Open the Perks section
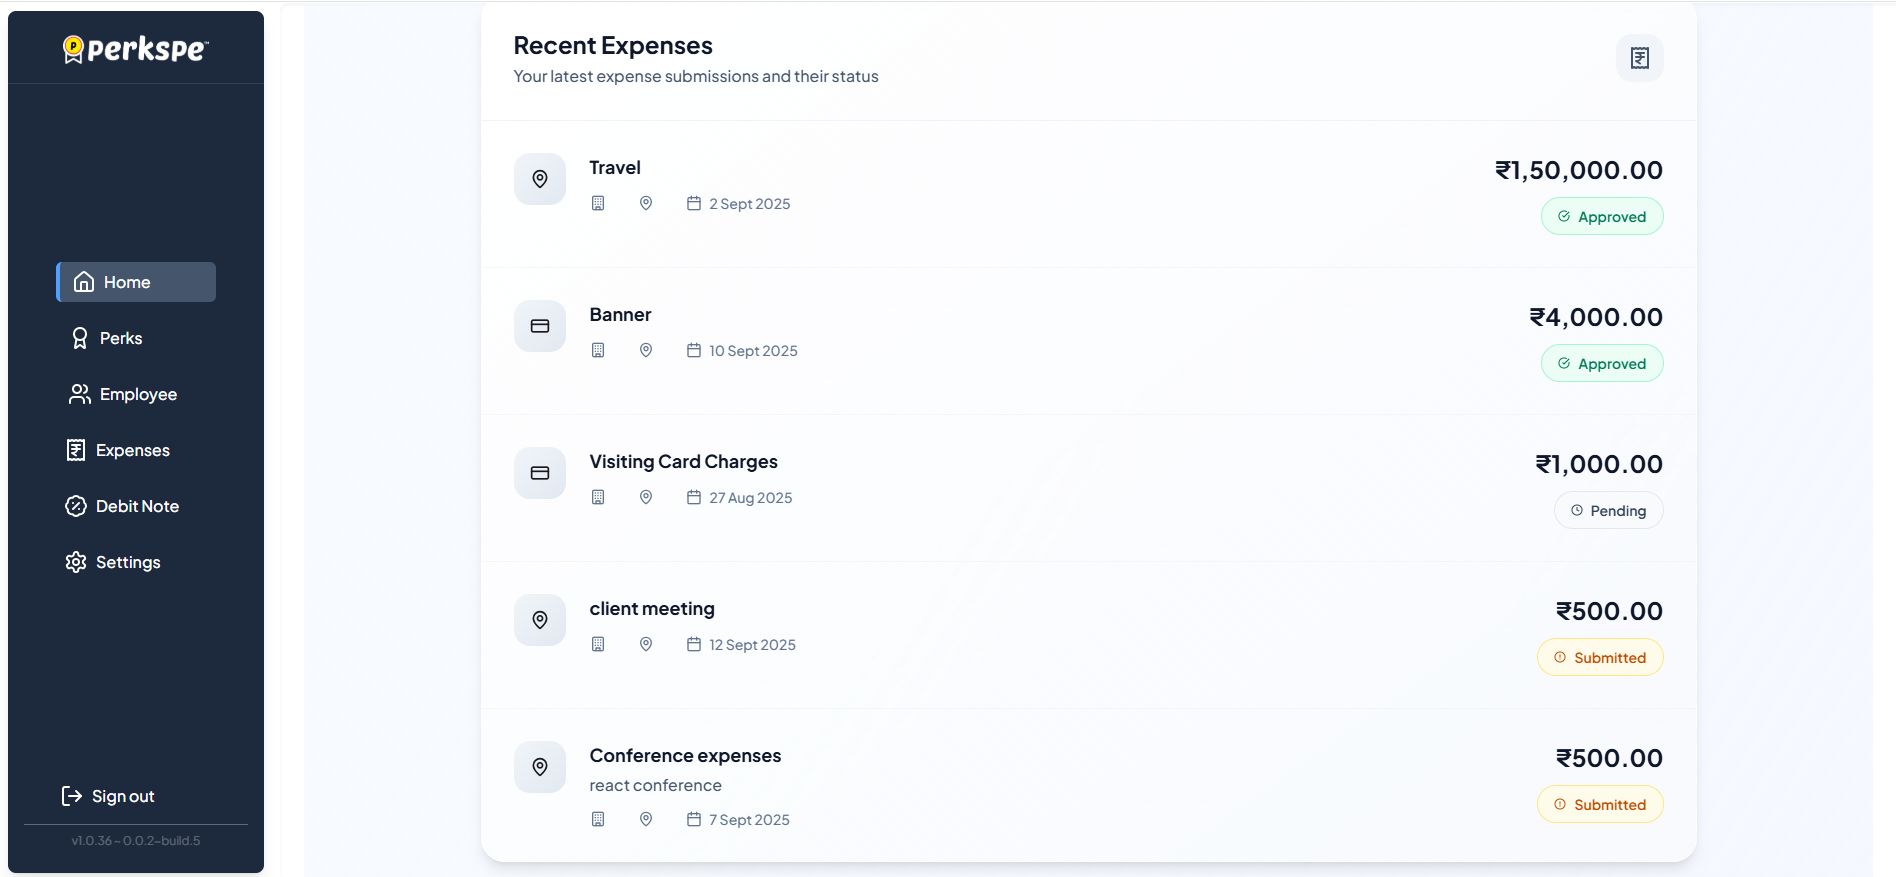Screen dimensions: 1896x877 click(x=120, y=338)
